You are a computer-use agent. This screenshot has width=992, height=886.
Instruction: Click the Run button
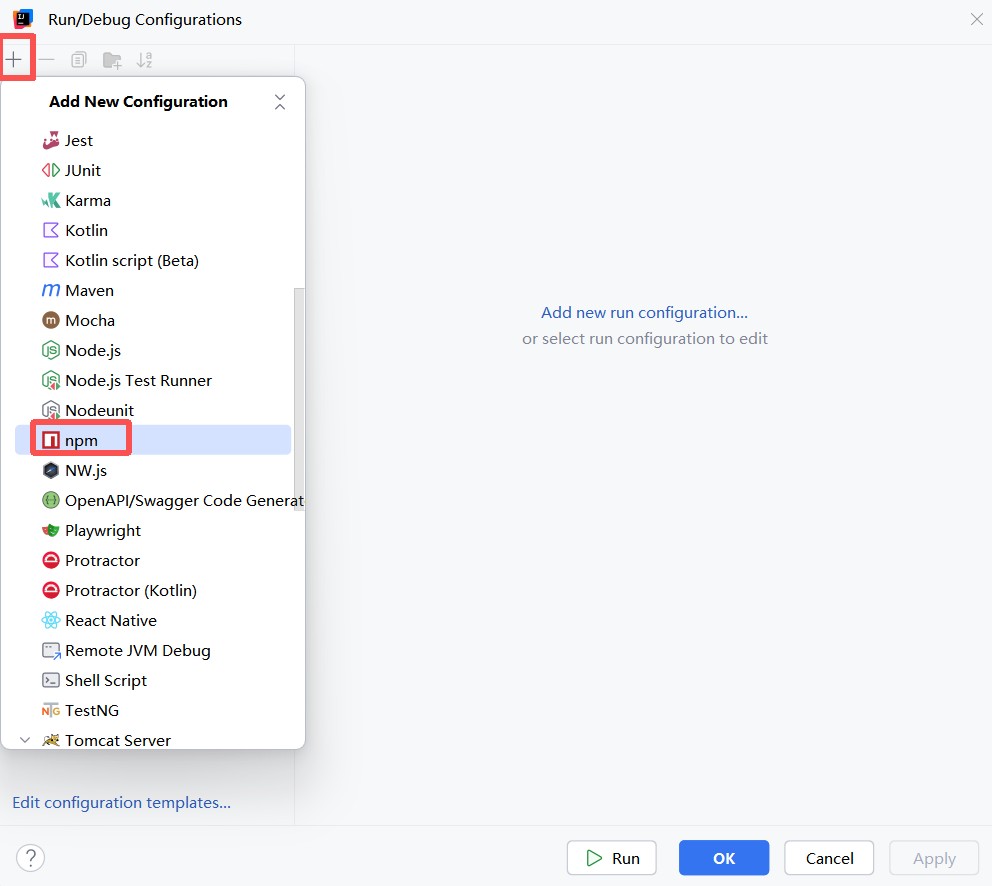(612, 858)
